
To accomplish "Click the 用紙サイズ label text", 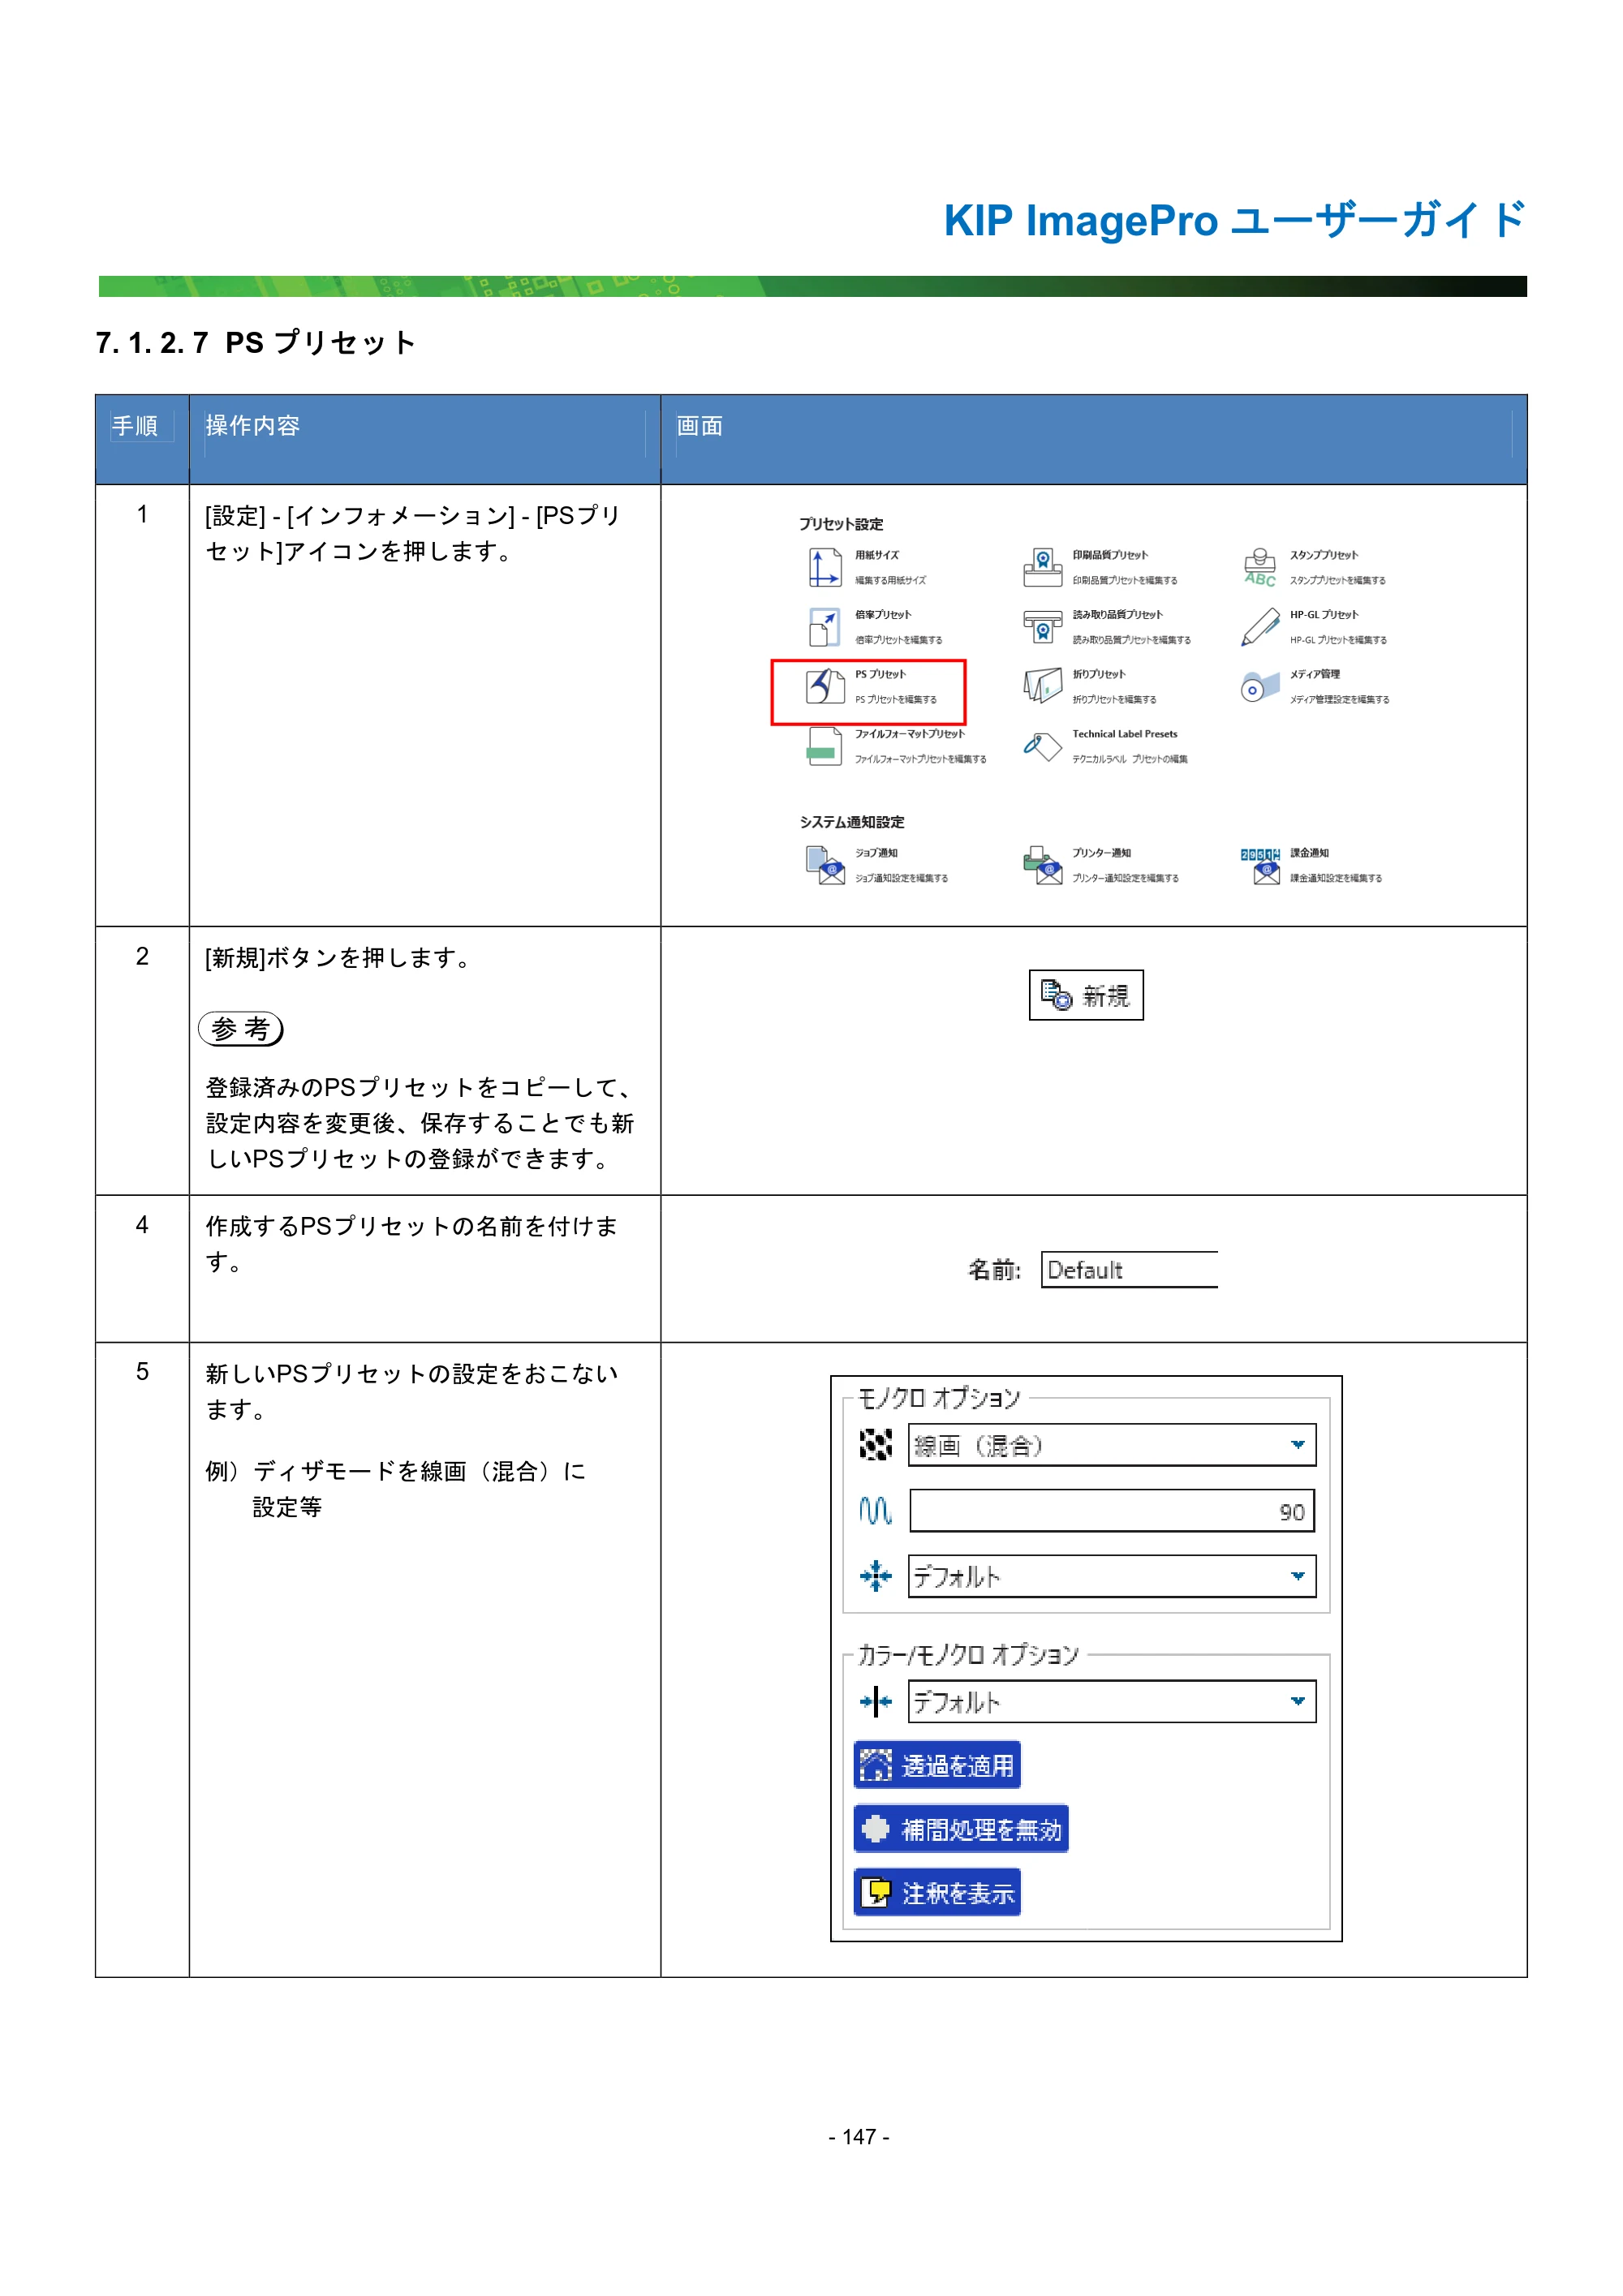I will 876,555.
